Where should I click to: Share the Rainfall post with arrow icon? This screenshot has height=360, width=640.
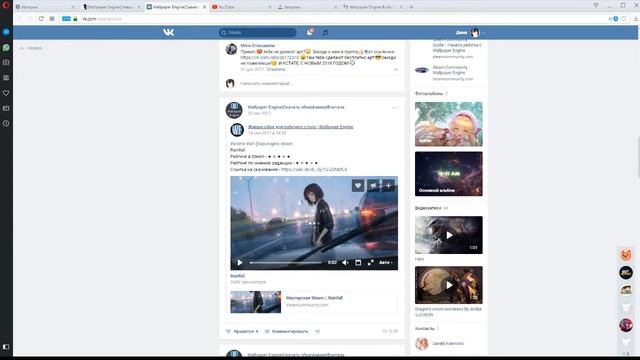pos(317,331)
